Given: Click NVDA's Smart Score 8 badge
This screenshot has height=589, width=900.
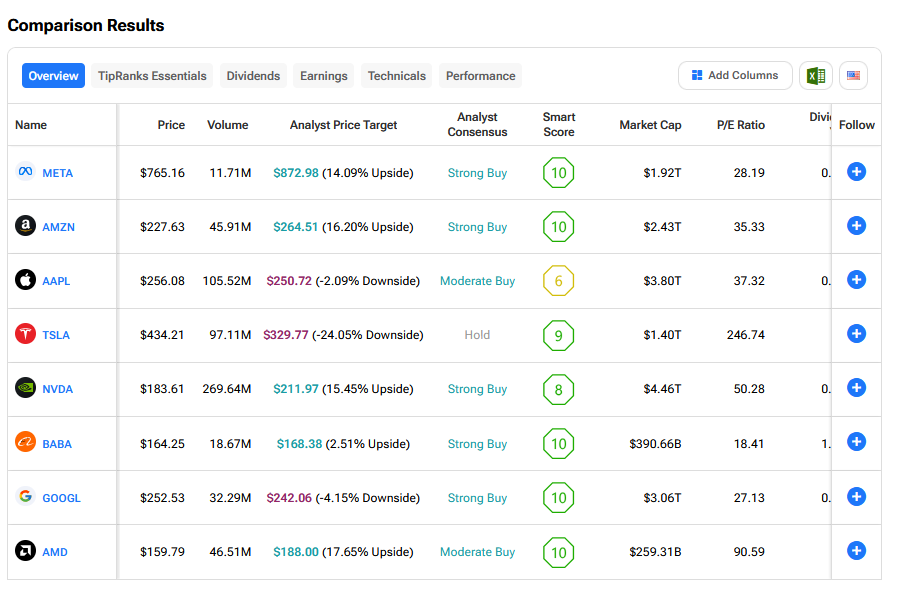Looking at the screenshot, I should 558,390.
